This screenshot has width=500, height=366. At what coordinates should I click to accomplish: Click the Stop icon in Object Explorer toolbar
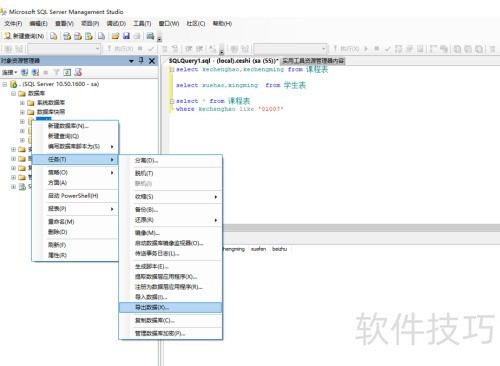(46, 72)
